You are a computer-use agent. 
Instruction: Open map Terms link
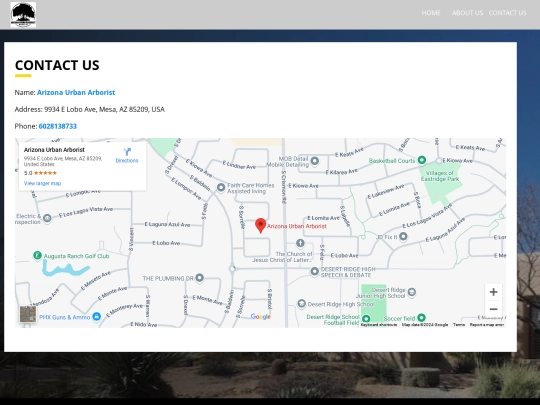(x=459, y=325)
